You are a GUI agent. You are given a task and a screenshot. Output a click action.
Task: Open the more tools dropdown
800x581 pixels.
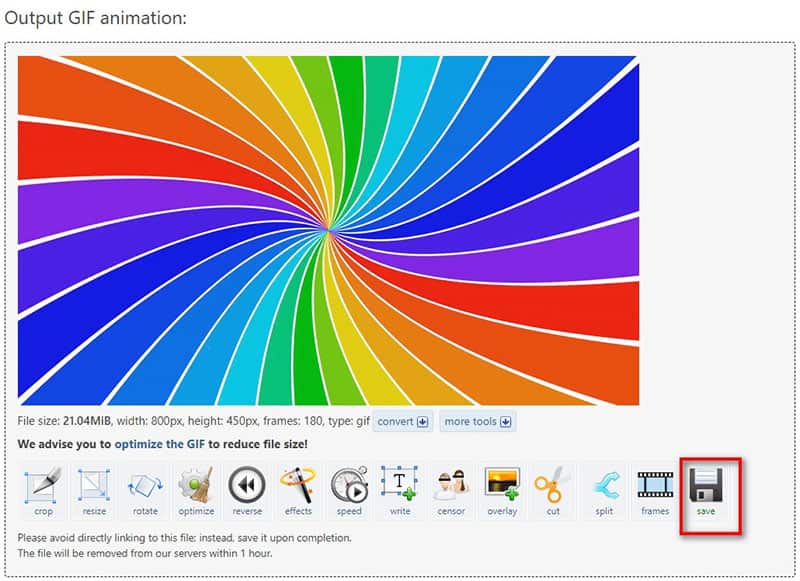(478, 421)
